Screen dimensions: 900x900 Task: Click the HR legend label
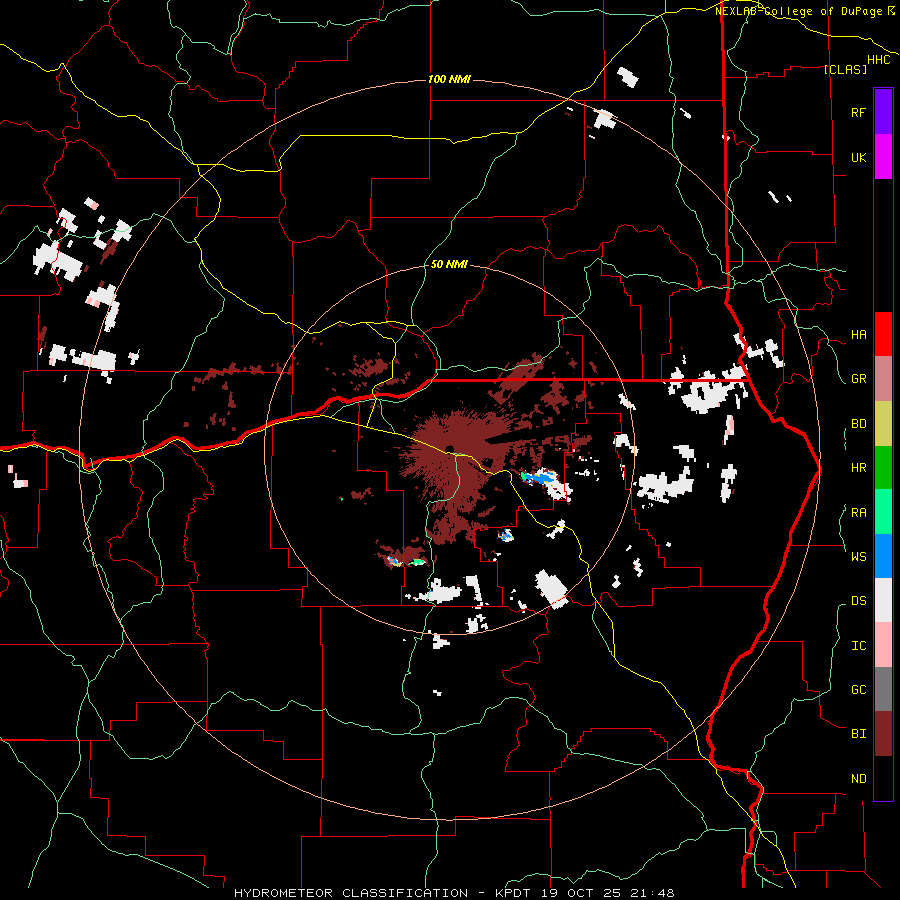[858, 468]
